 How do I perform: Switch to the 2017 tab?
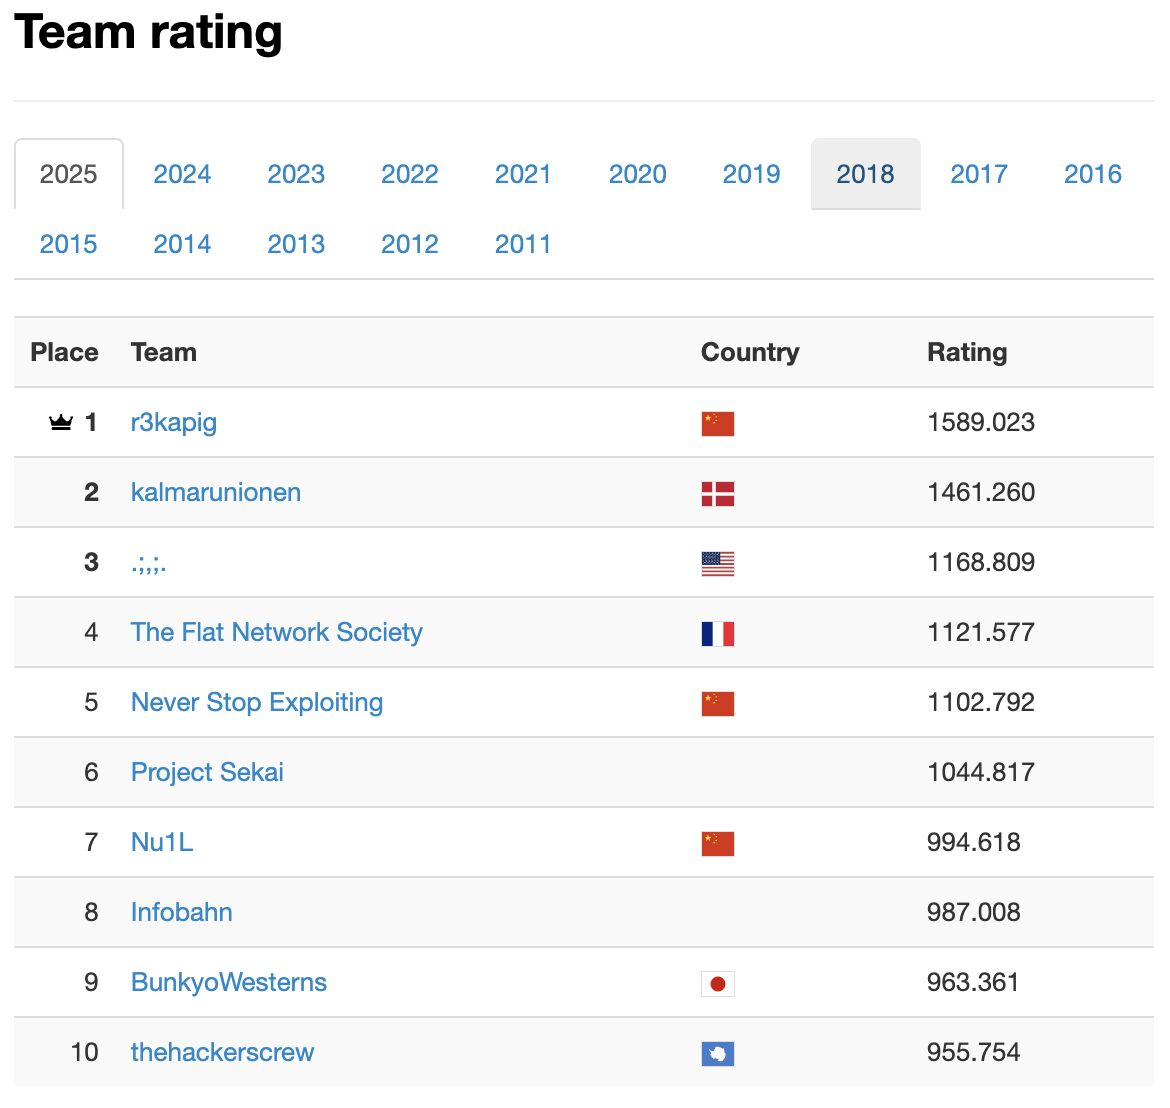point(979,174)
